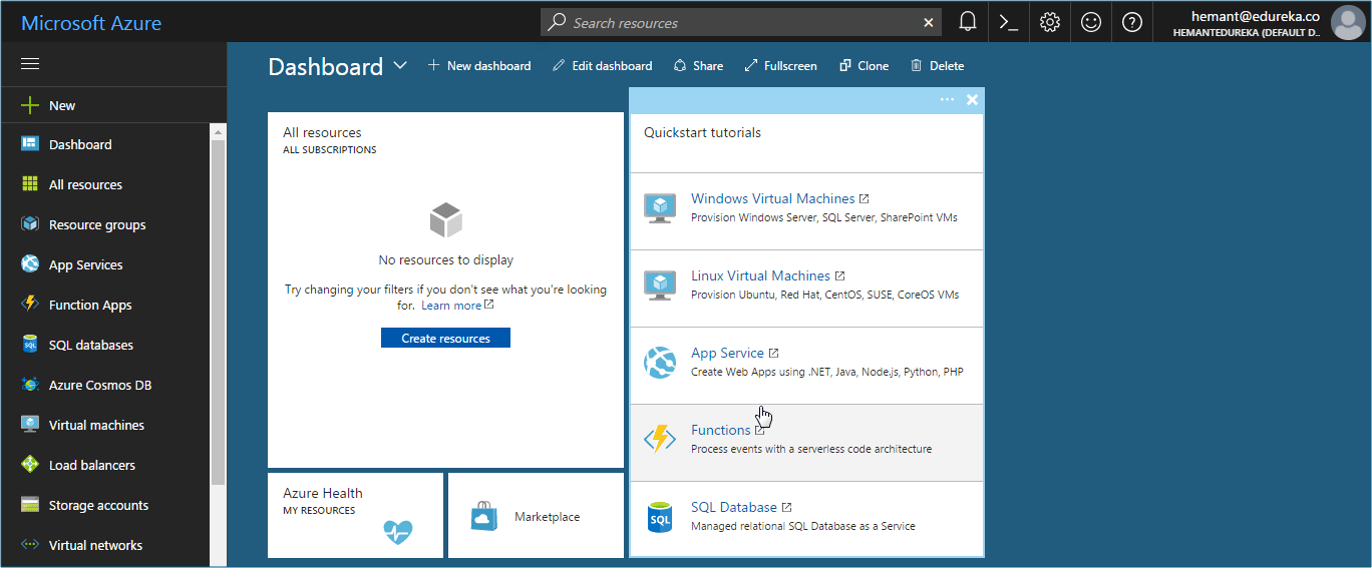This screenshot has height=568, width=1372.
Task: Open App Services label in sidebar
Action: point(86,265)
